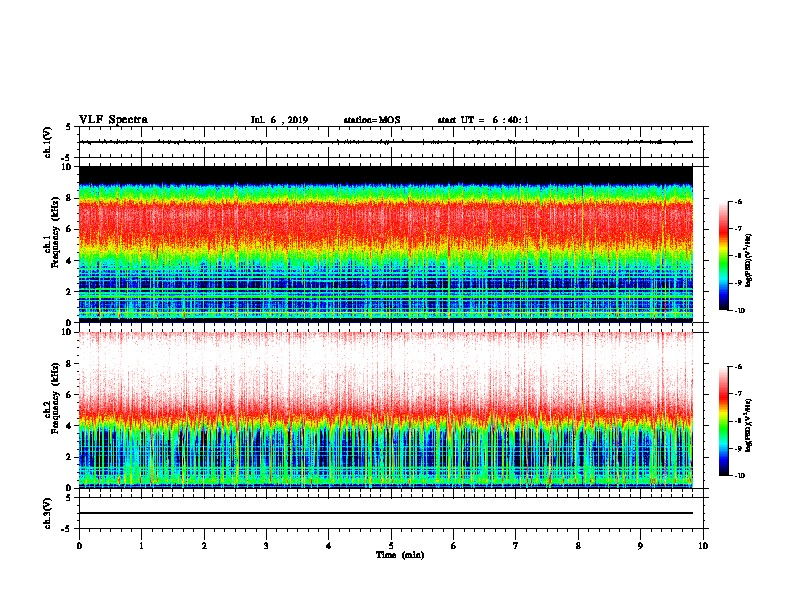792x612 pixels.
Task: Click time axis tick label "4"
Action: tap(329, 546)
